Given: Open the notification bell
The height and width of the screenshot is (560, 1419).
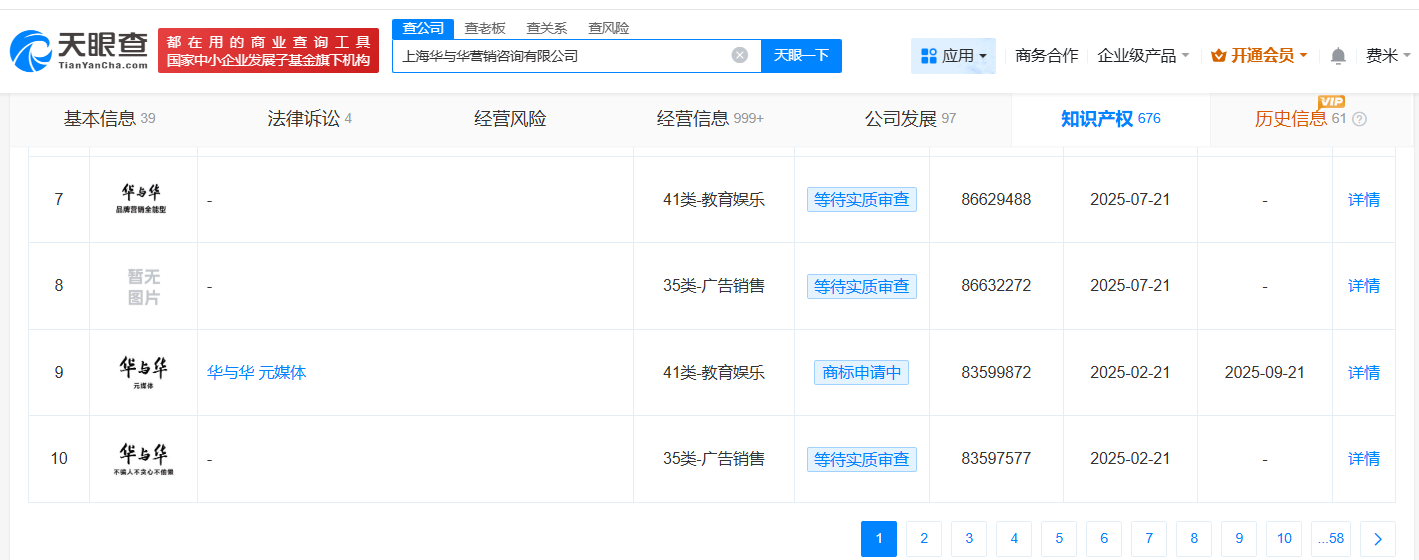Looking at the screenshot, I should 1338,56.
